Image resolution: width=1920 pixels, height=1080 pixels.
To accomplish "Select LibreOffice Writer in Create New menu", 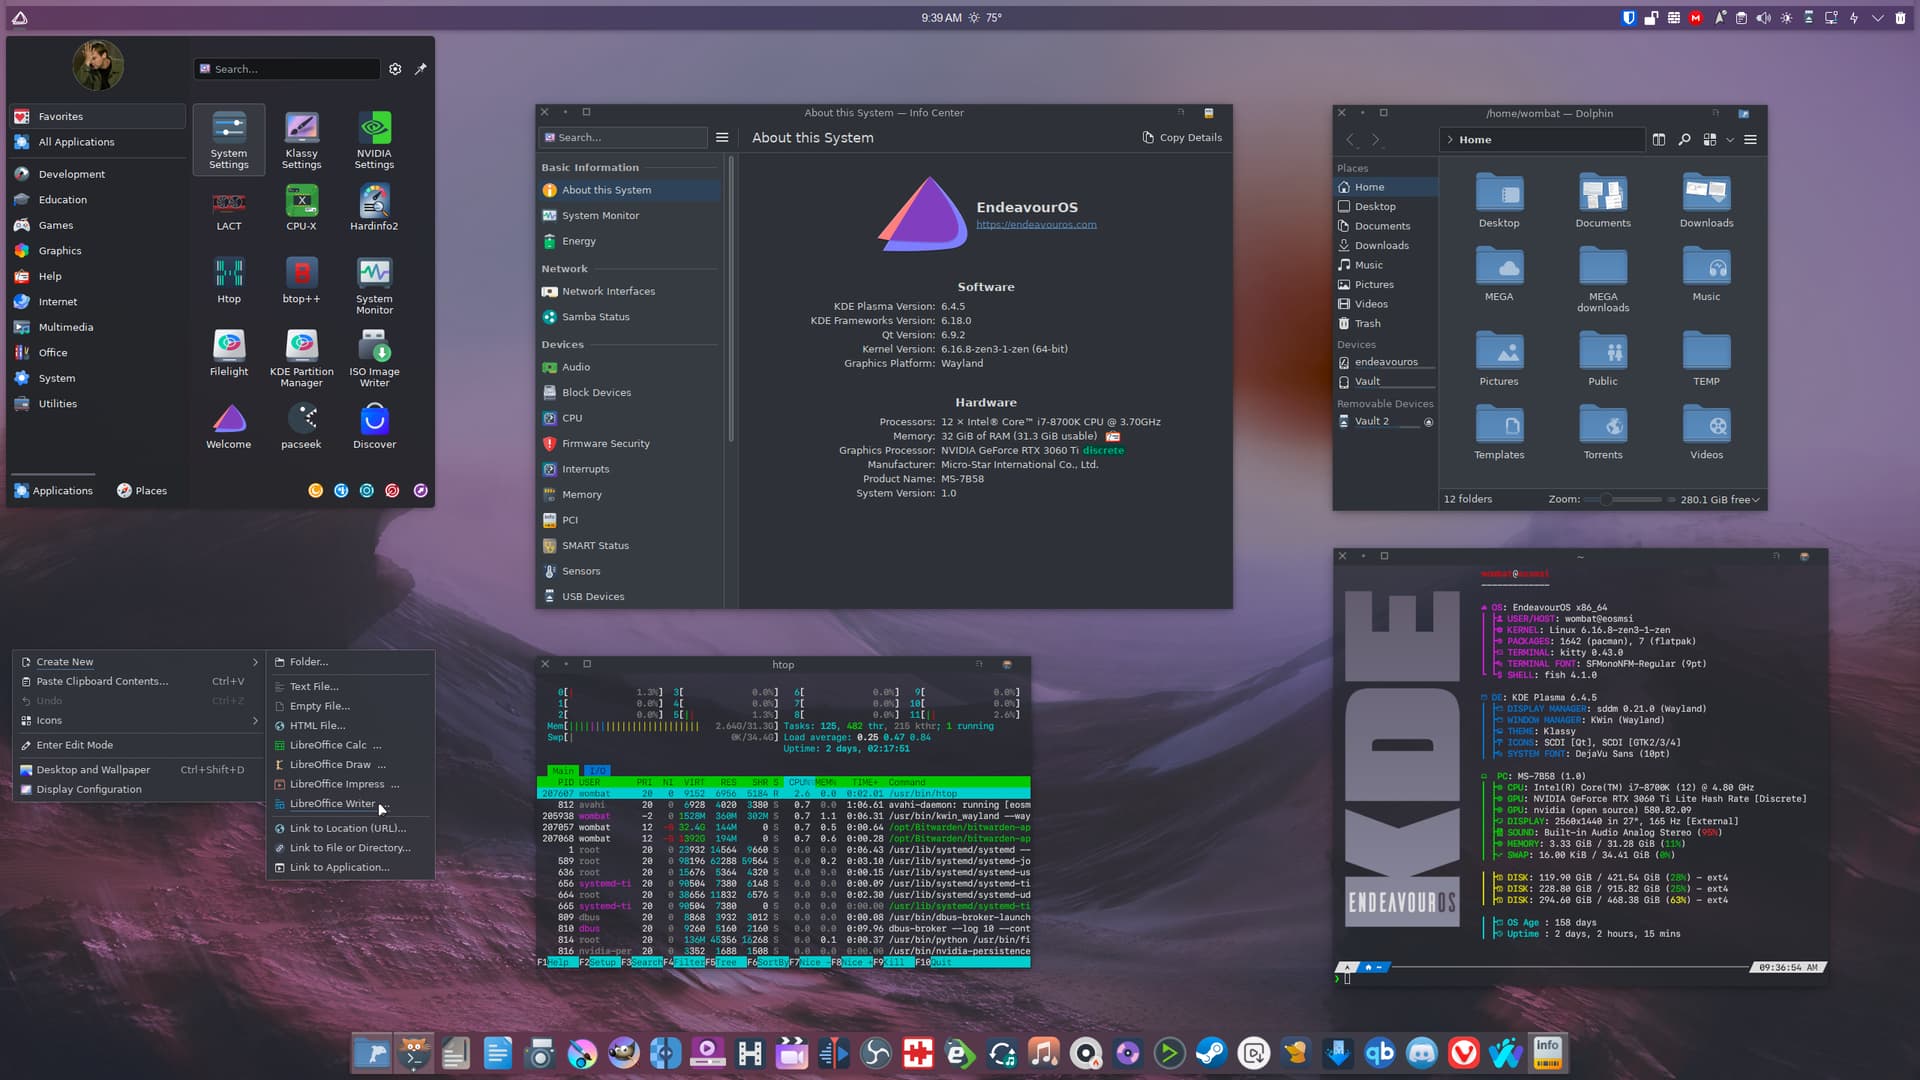I will click(332, 804).
